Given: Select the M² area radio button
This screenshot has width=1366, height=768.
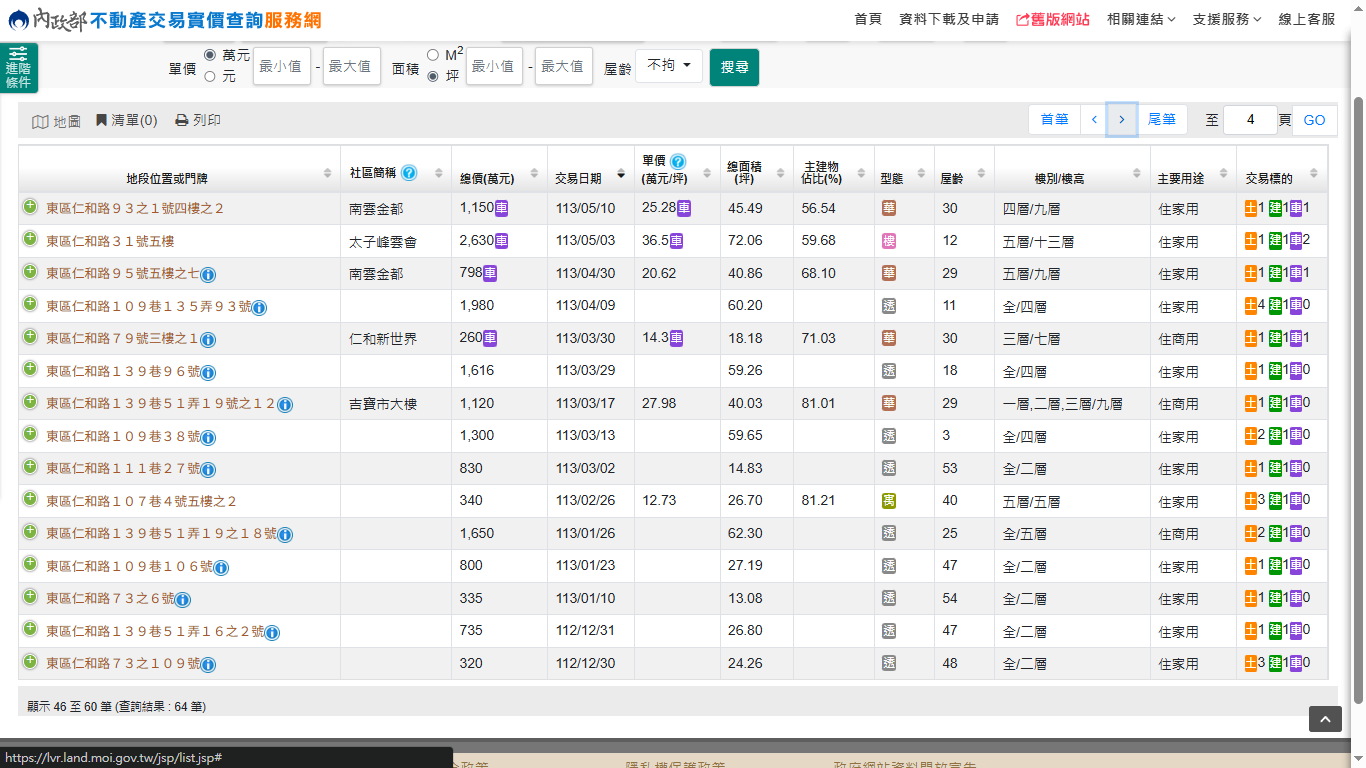Looking at the screenshot, I should tap(433, 55).
